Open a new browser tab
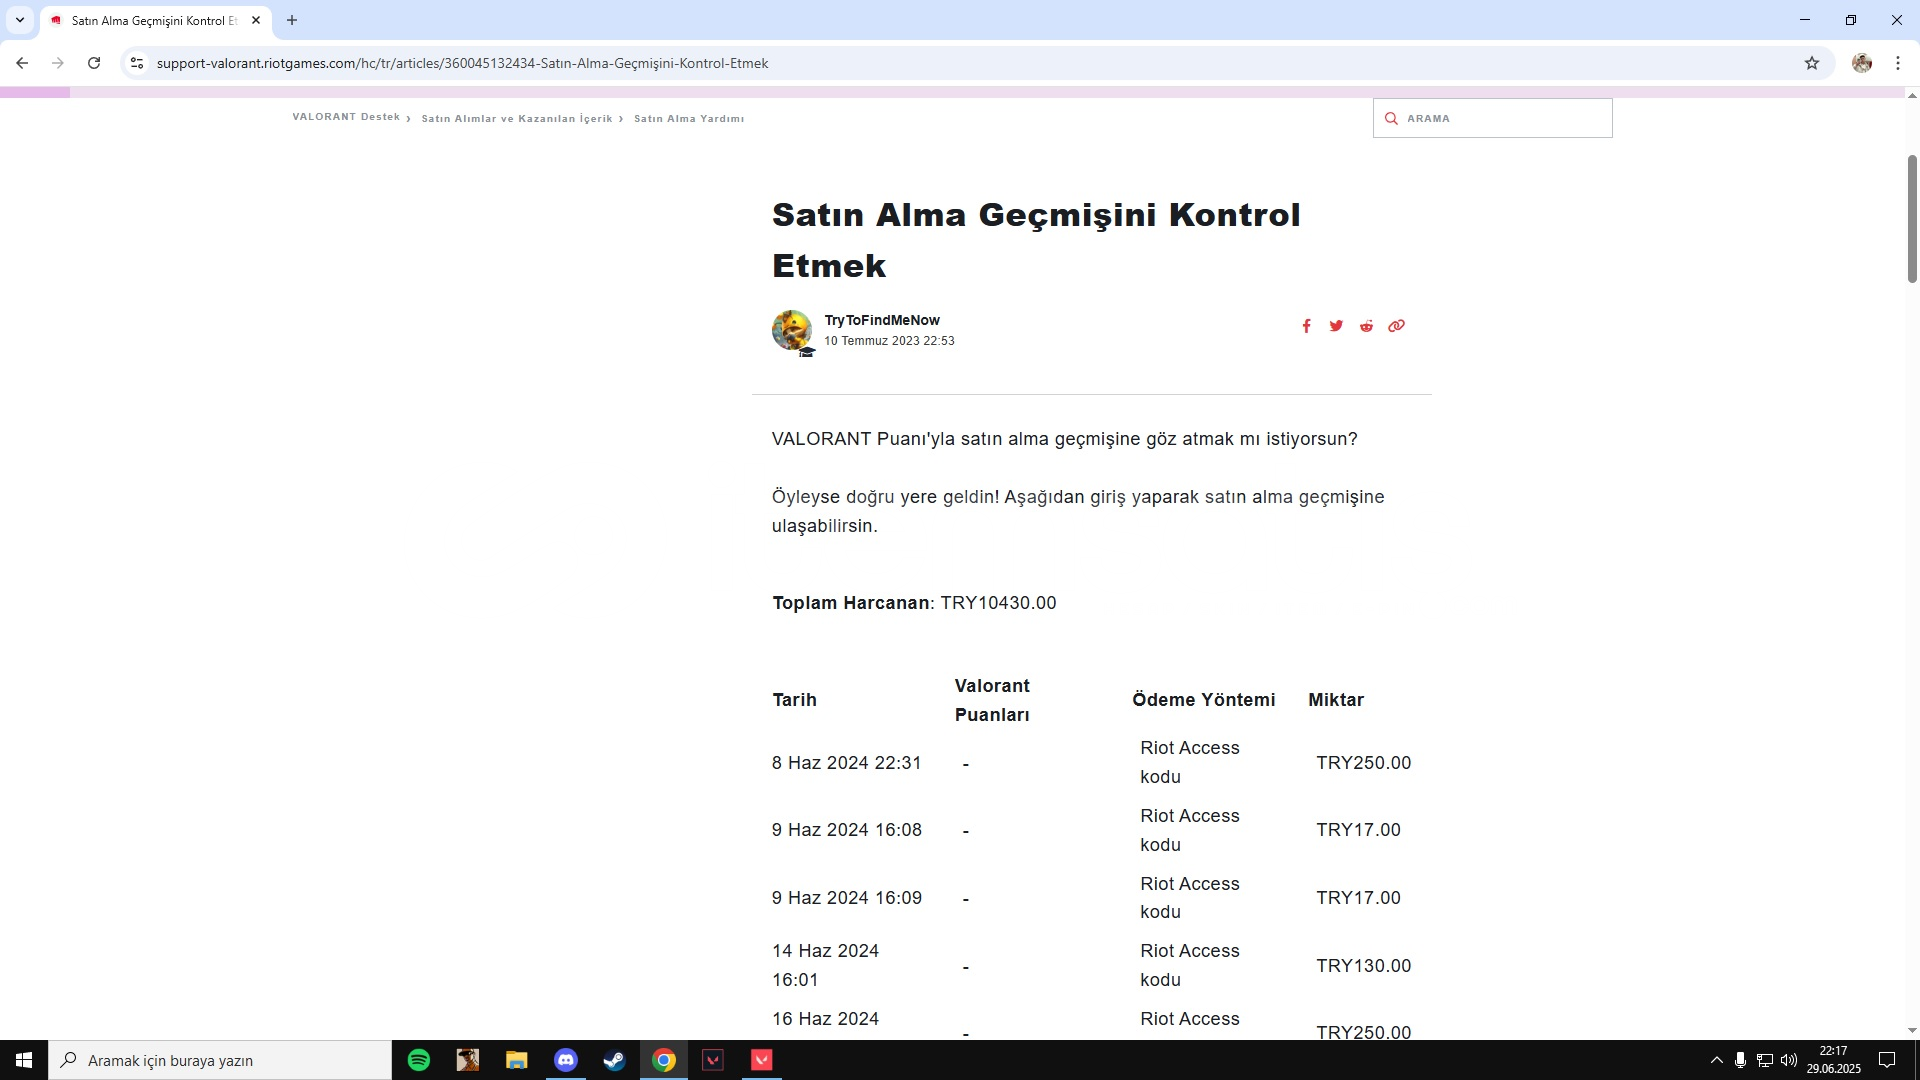1920x1080 pixels. [x=292, y=20]
